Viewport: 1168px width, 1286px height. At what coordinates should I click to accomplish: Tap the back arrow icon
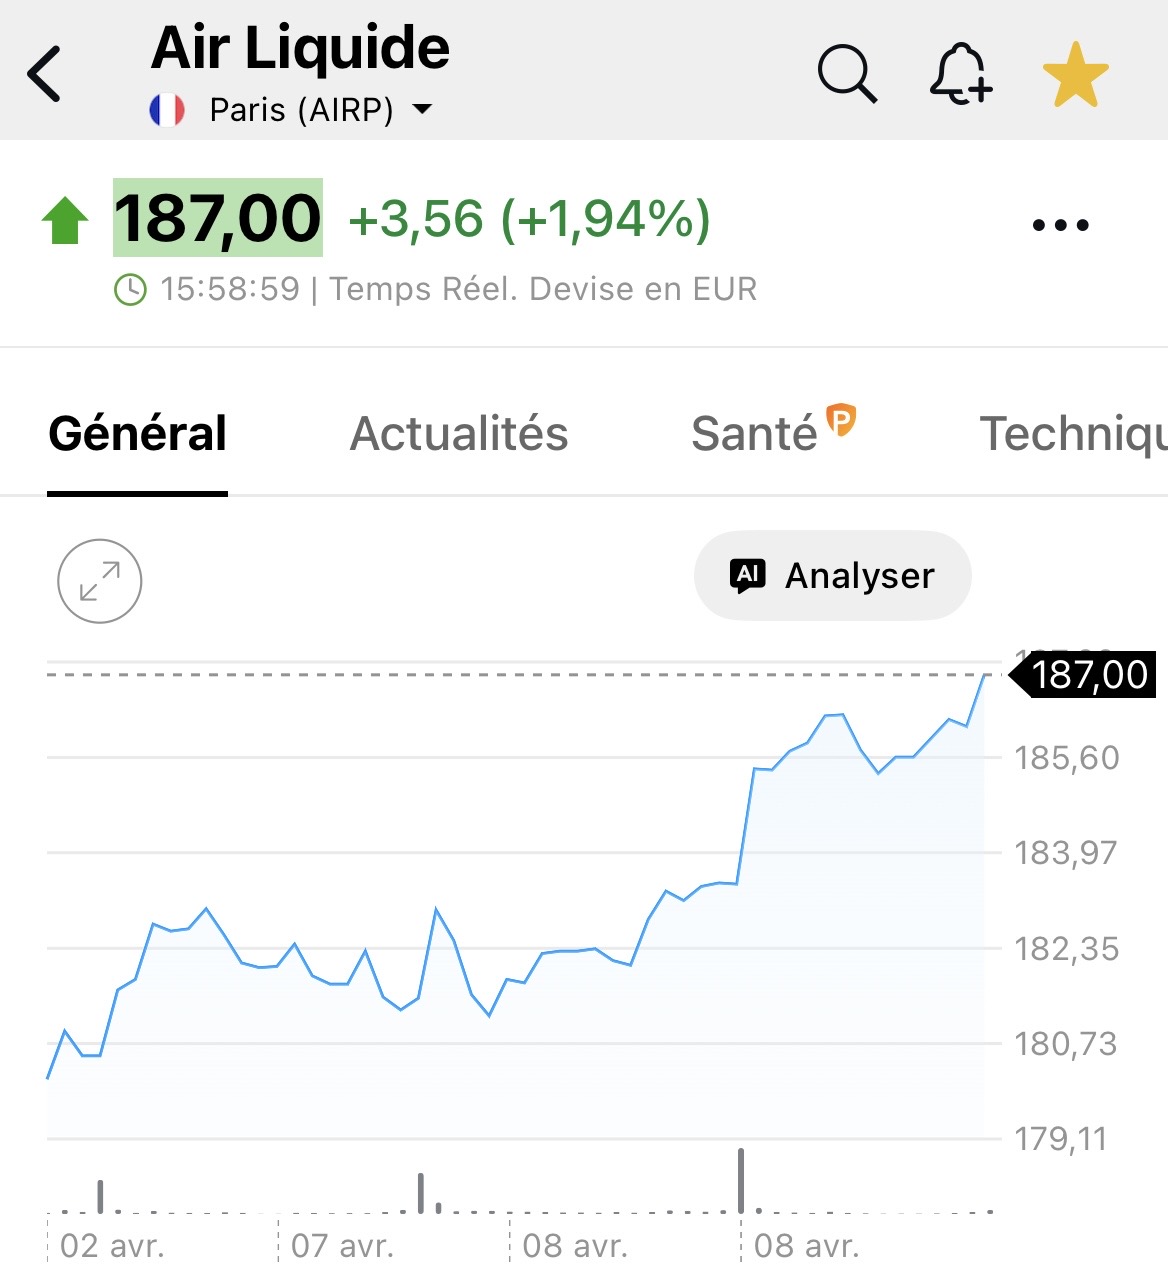coord(45,74)
